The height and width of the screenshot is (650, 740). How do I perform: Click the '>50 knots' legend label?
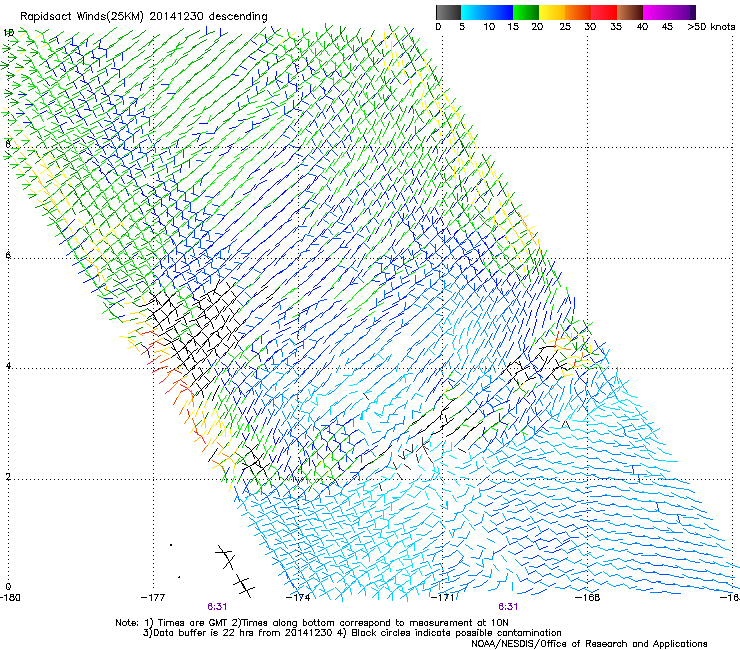pyautogui.click(x=711, y=26)
